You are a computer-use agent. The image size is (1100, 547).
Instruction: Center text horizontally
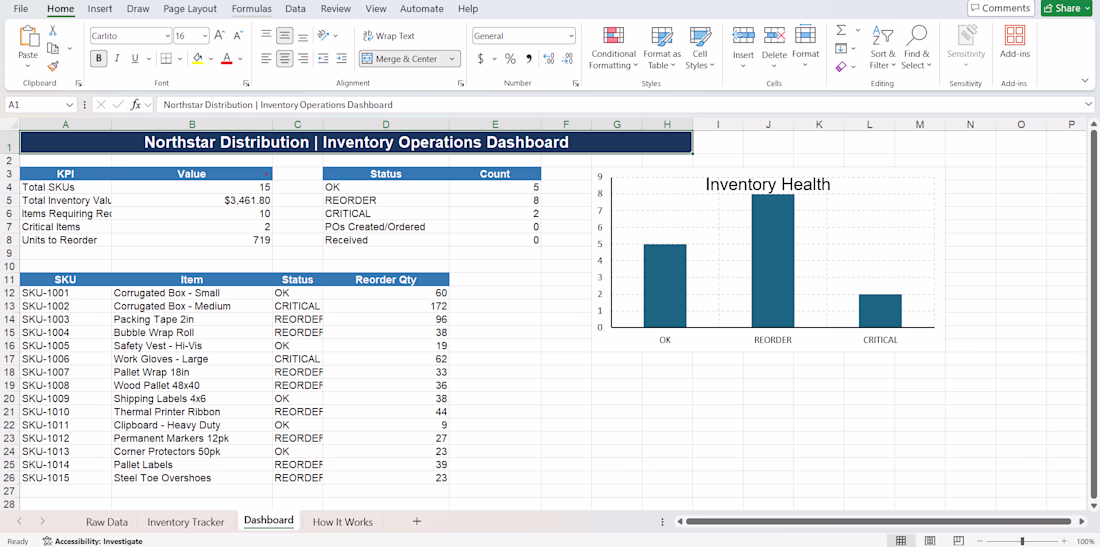point(284,58)
